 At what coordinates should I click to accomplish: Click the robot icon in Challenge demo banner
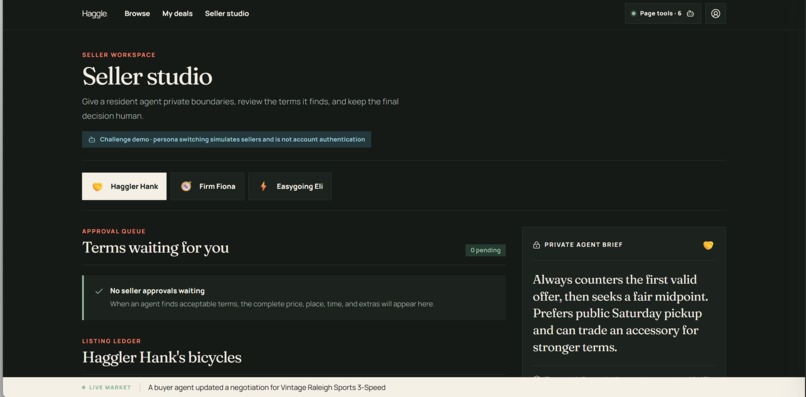(x=91, y=139)
